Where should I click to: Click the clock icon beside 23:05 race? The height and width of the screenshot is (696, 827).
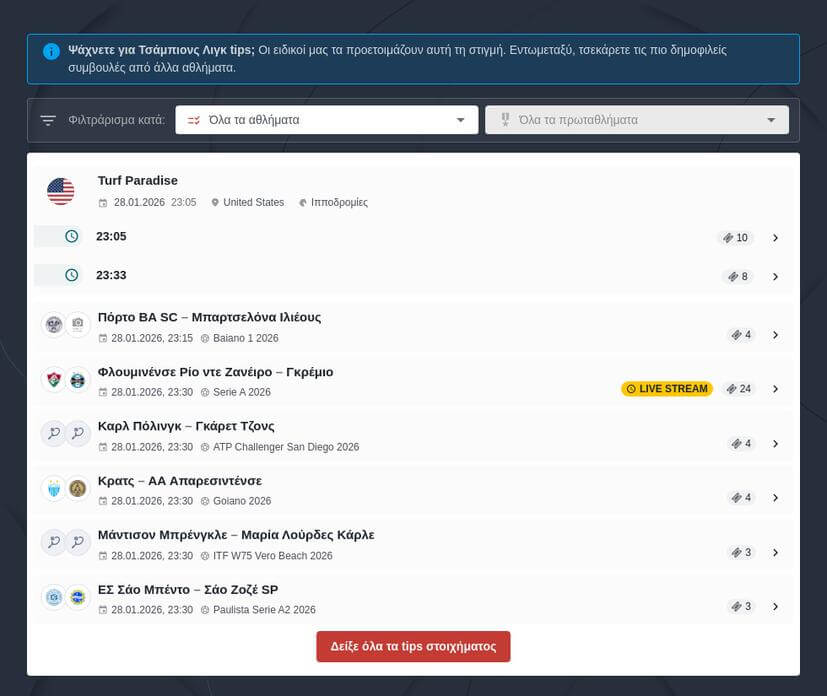tap(71, 237)
